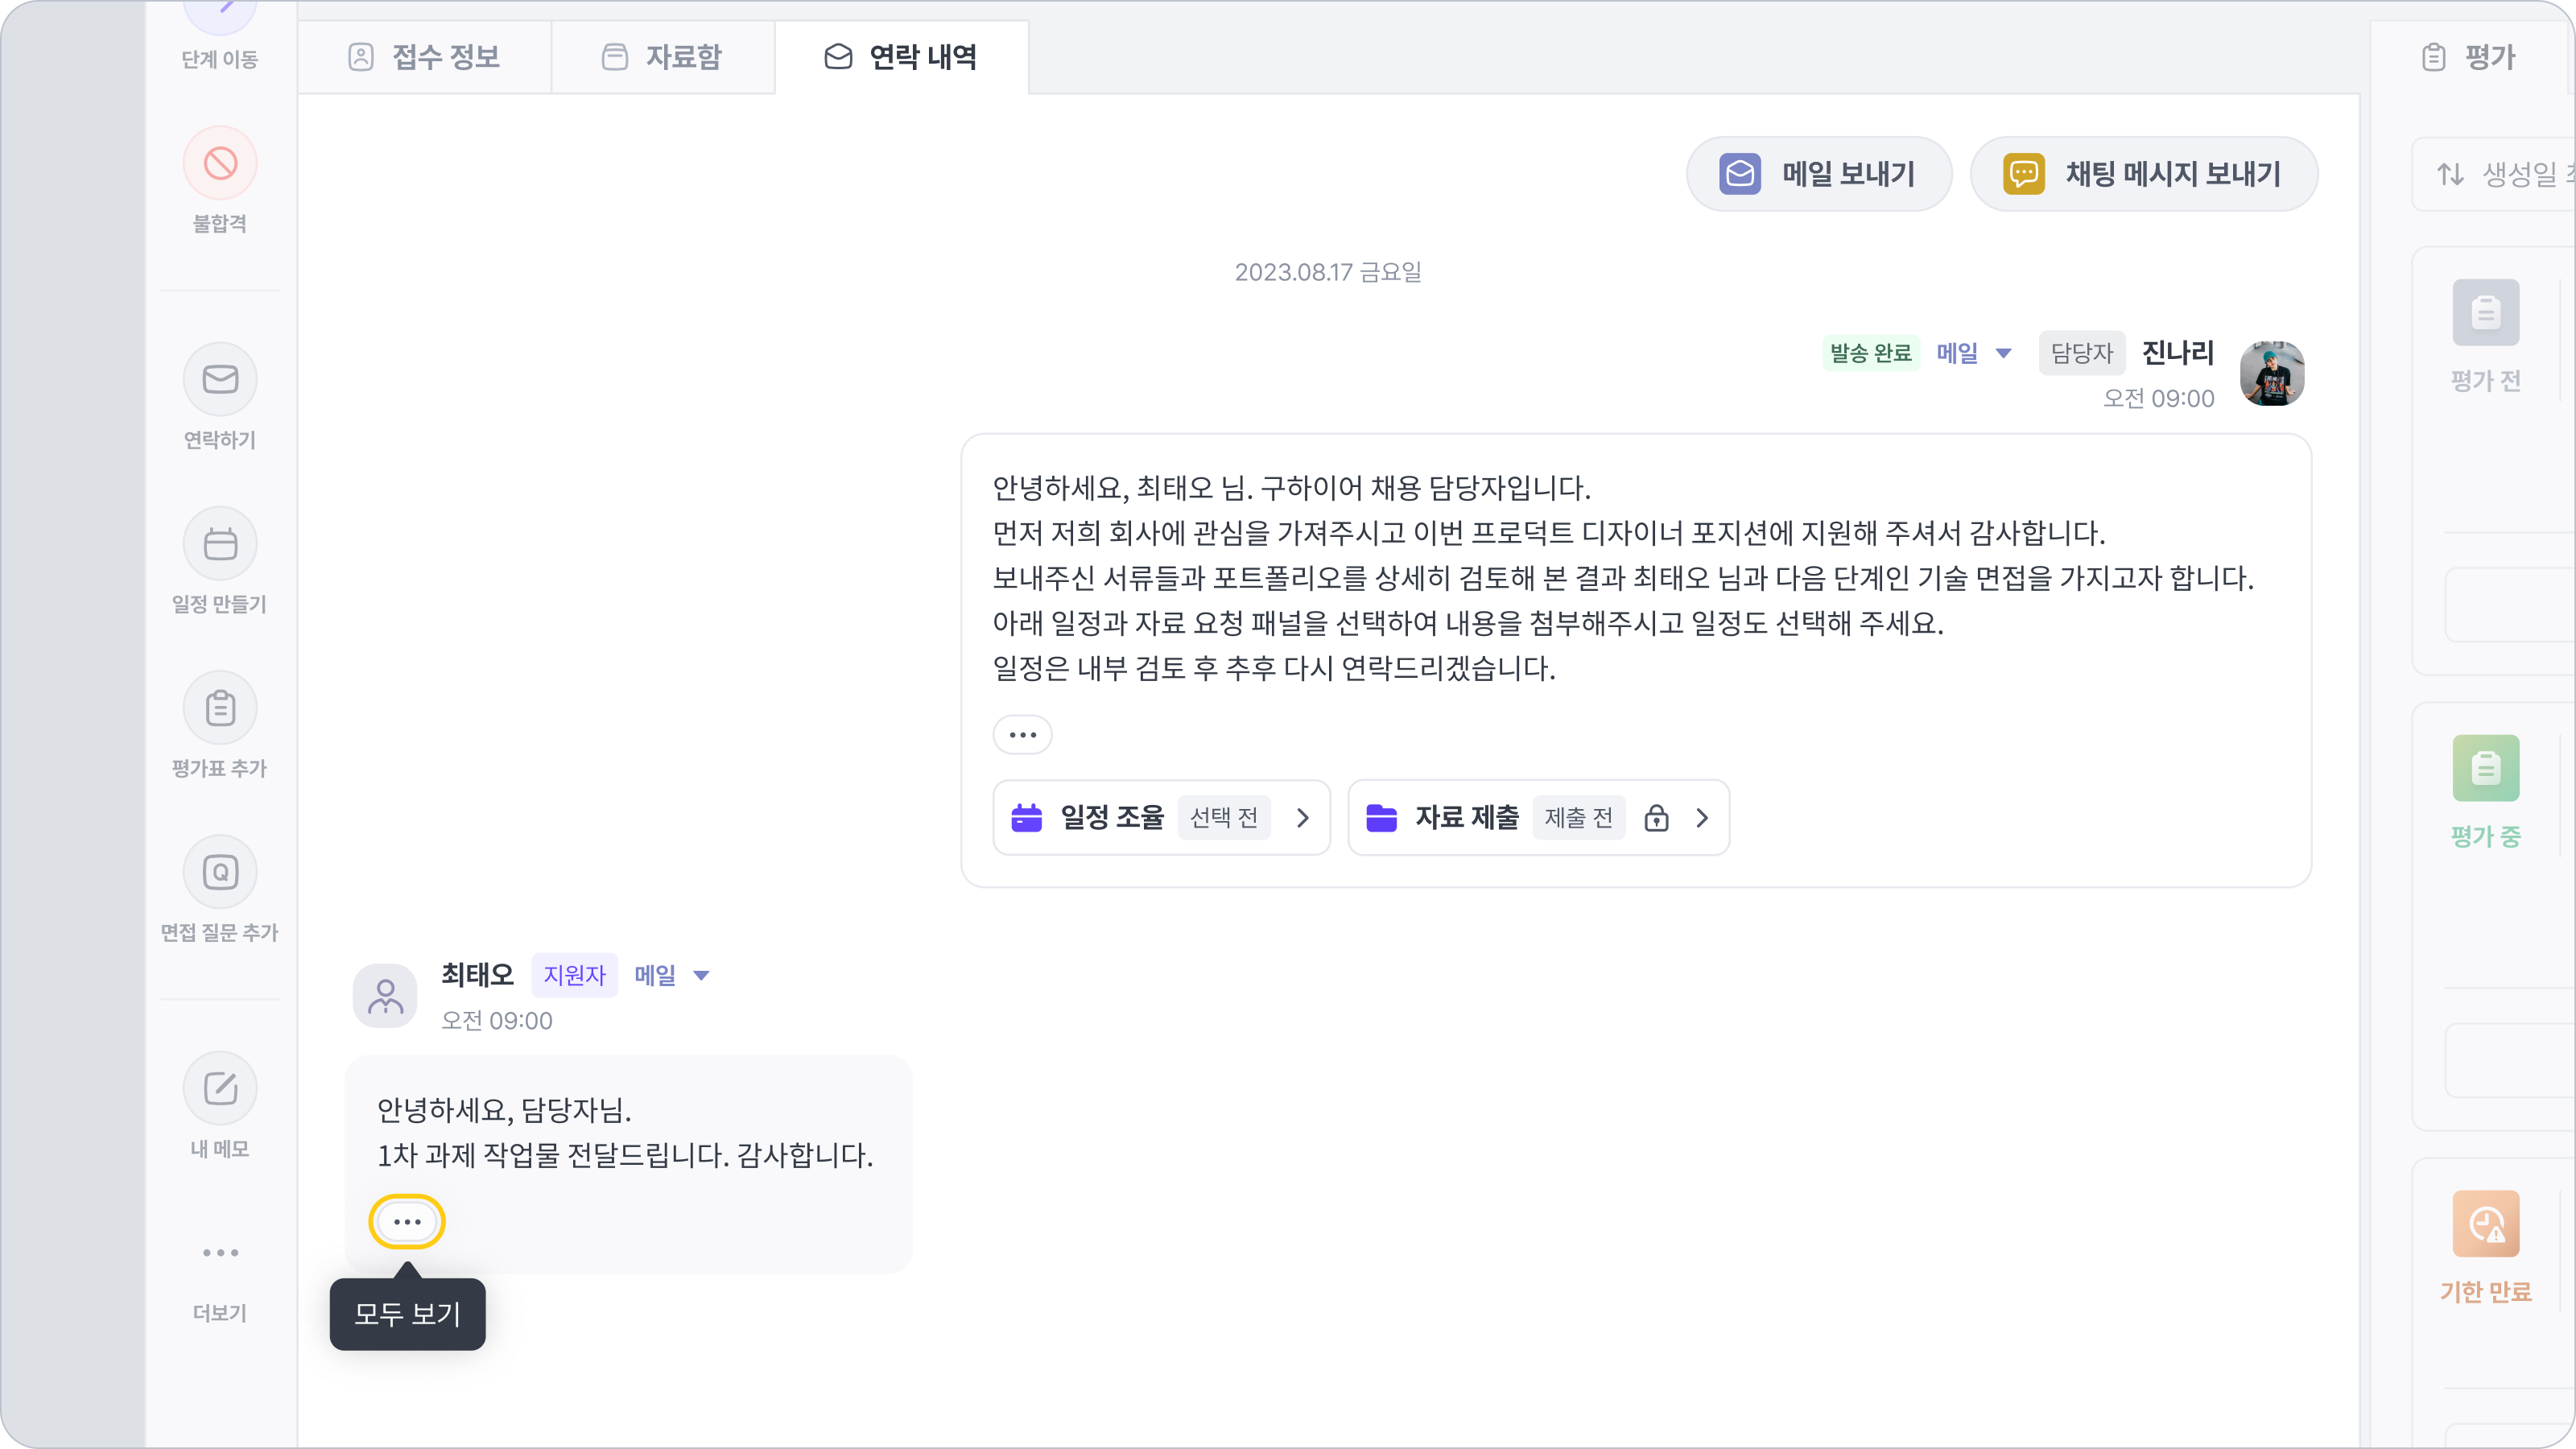Click the 평가 중 status icon

click(x=2485, y=768)
